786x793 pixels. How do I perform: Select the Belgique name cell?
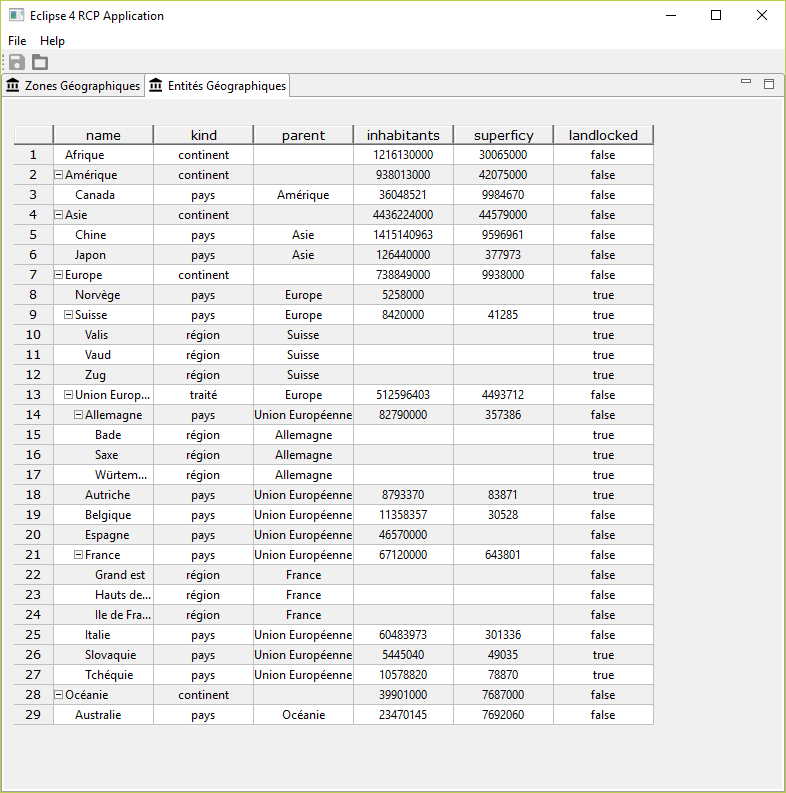(x=103, y=515)
